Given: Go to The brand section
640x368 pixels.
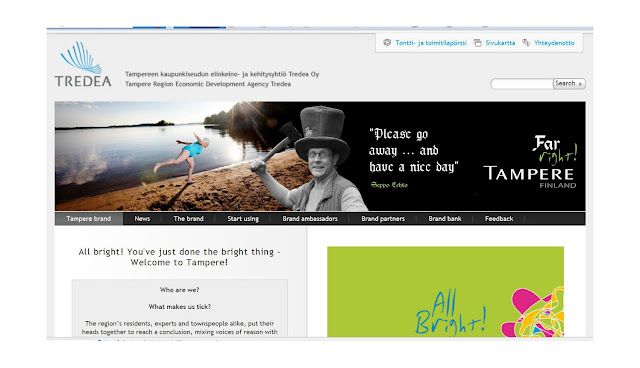Looking at the screenshot, I should [188, 219].
